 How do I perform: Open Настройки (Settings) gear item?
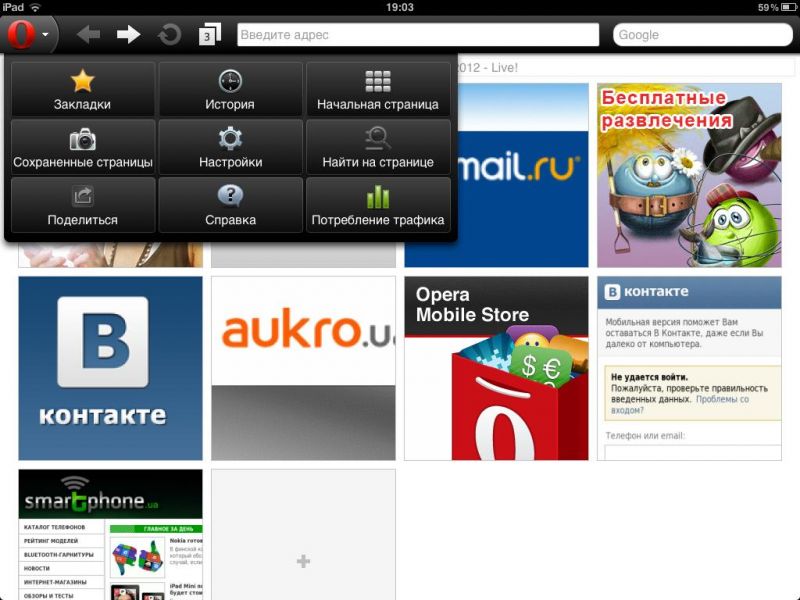(230, 147)
